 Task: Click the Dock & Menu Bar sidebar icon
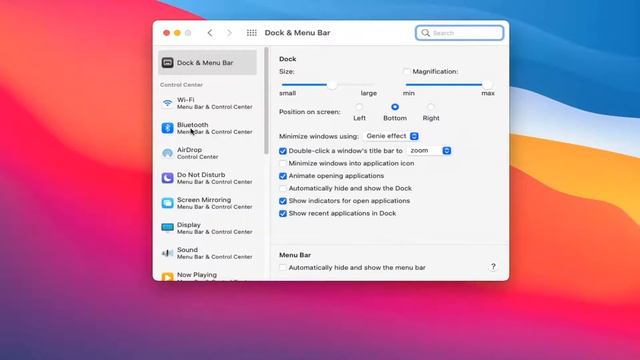pyautogui.click(x=167, y=62)
